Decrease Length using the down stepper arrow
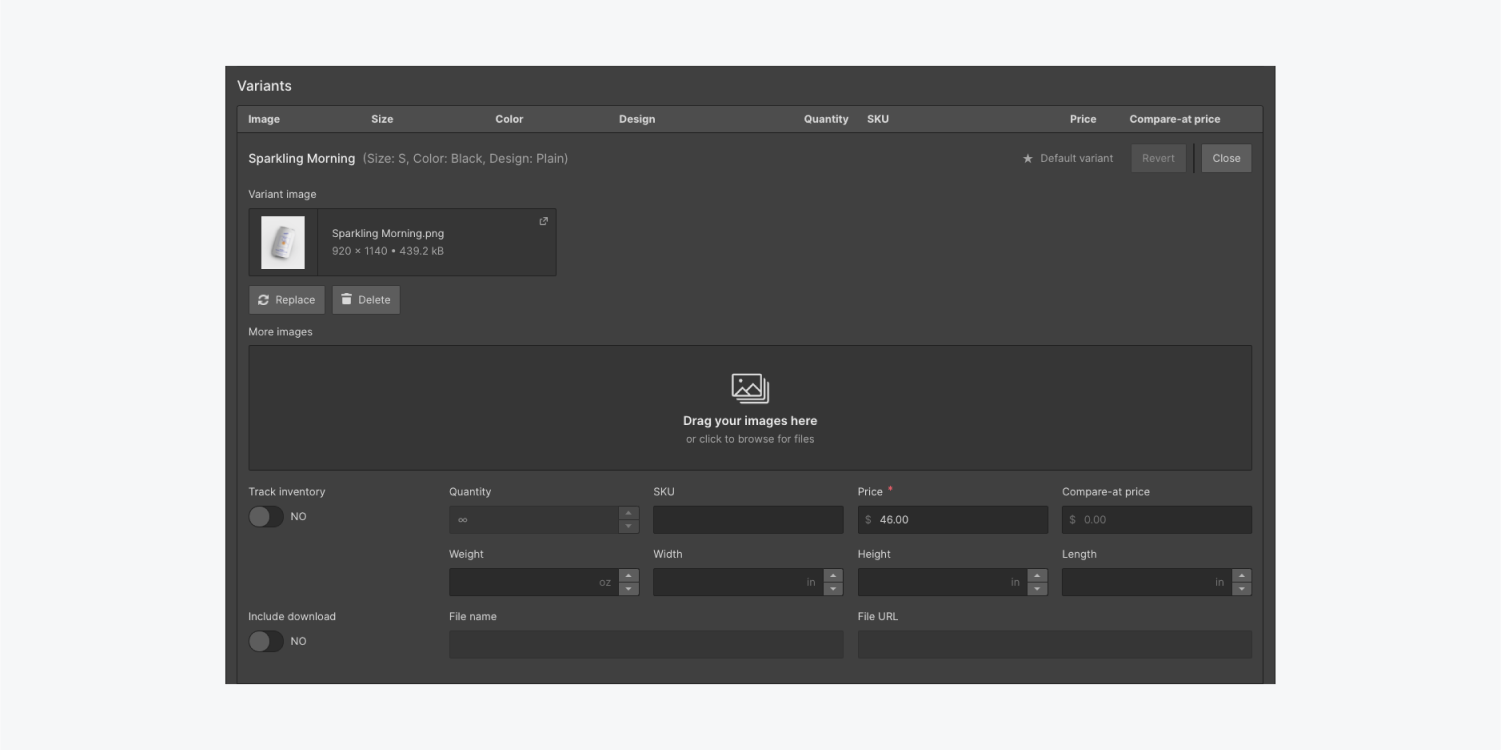The height and width of the screenshot is (751, 1501). [1240, 586]
